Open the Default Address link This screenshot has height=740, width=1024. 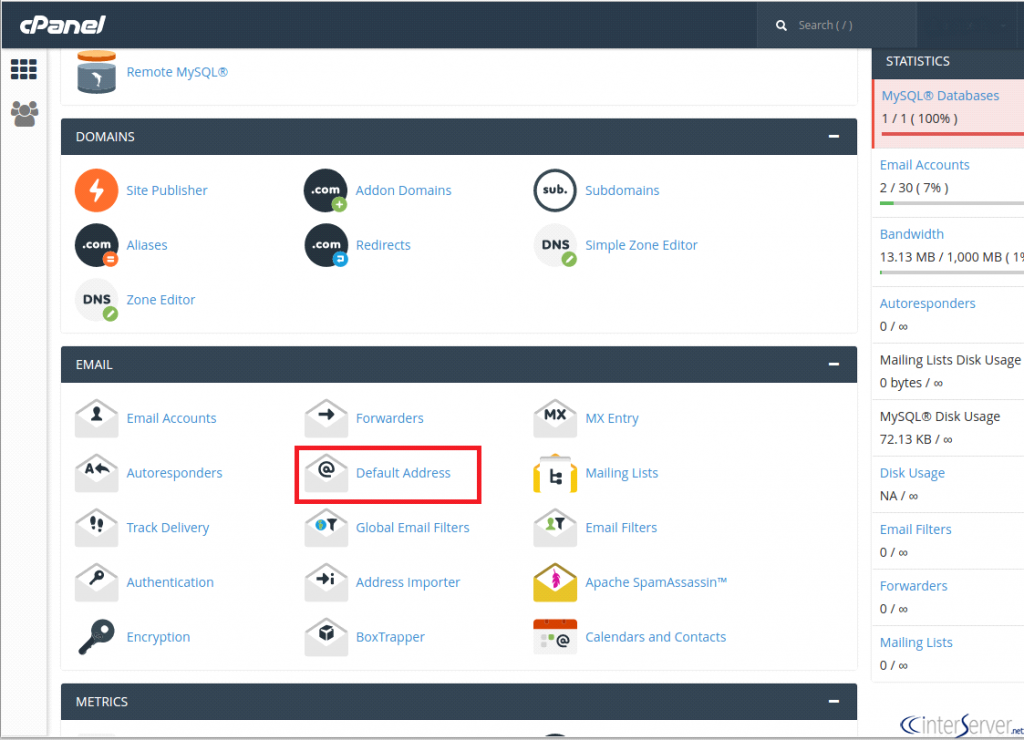[403, 473]
